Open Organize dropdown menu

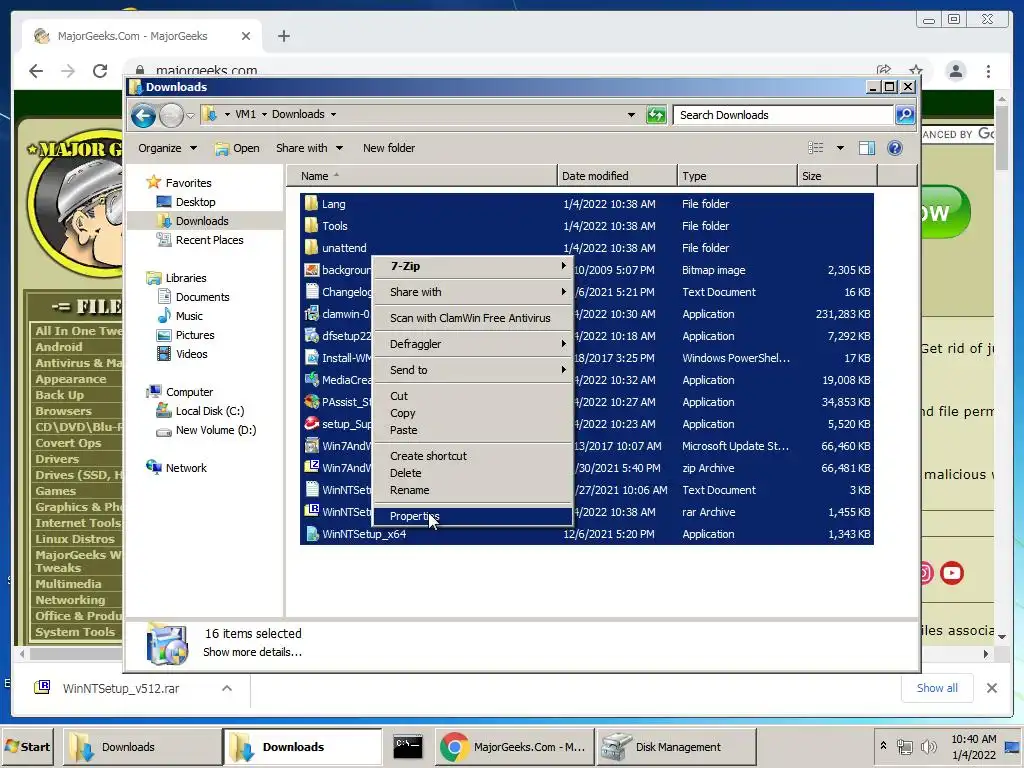pyautogui.click(x=167, y=148)
